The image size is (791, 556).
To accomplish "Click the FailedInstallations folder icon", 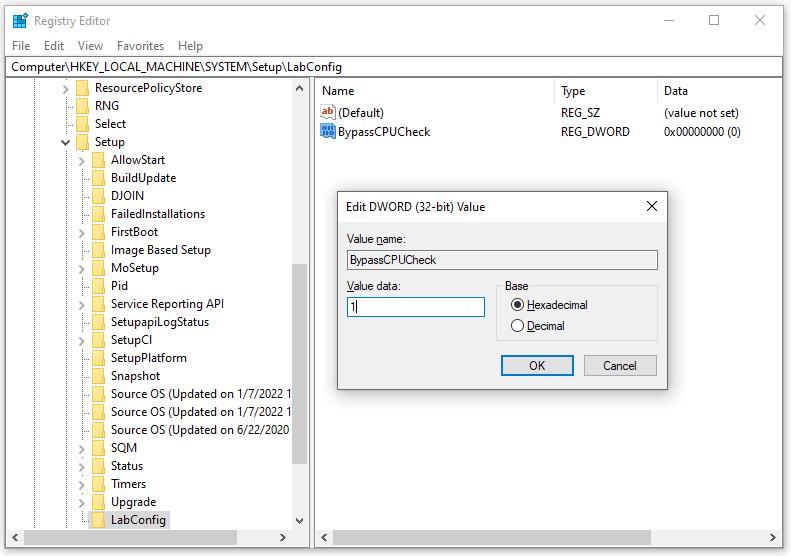I will click(x=99, y=214).
